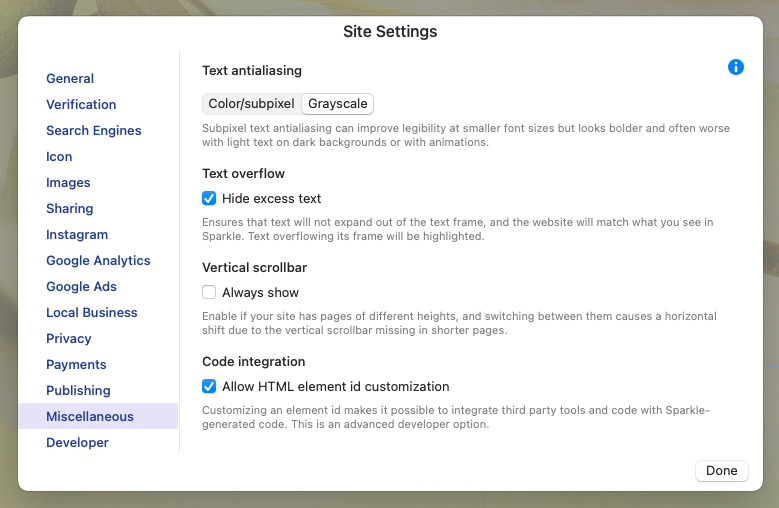Select Color/subpixel antialiasing option
779x508 pixels.
point(251,104)
